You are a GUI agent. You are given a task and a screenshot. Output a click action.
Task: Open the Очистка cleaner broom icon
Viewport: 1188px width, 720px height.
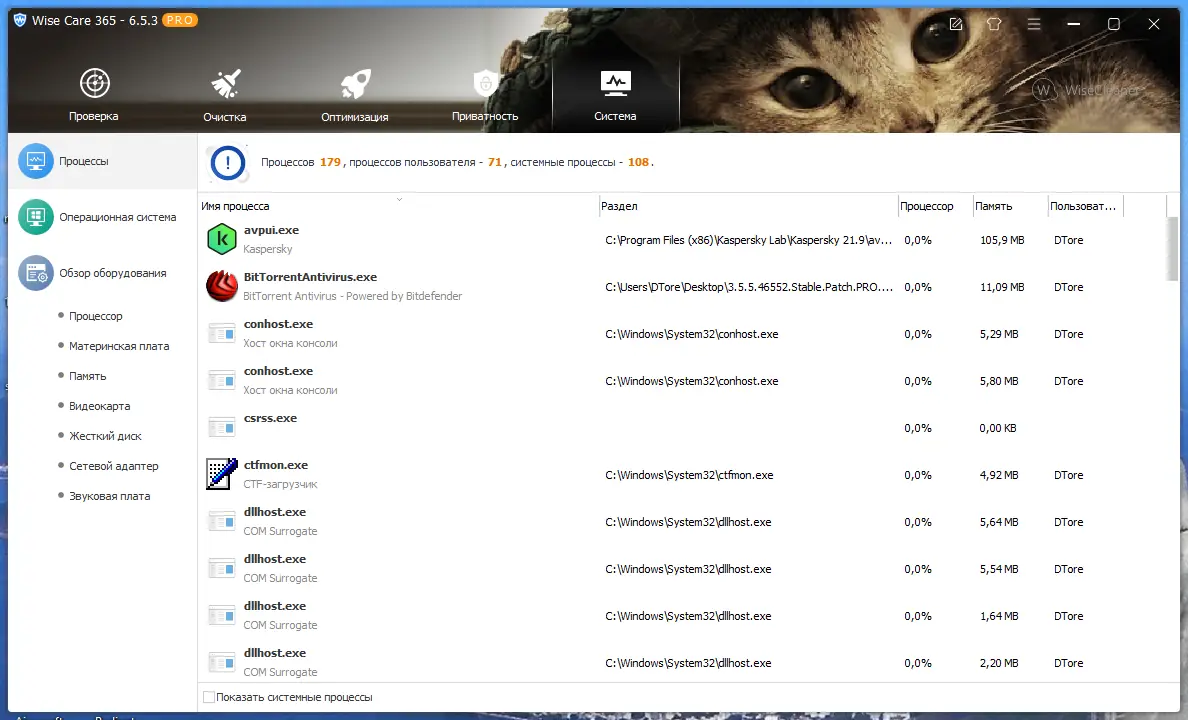point(225,83)
